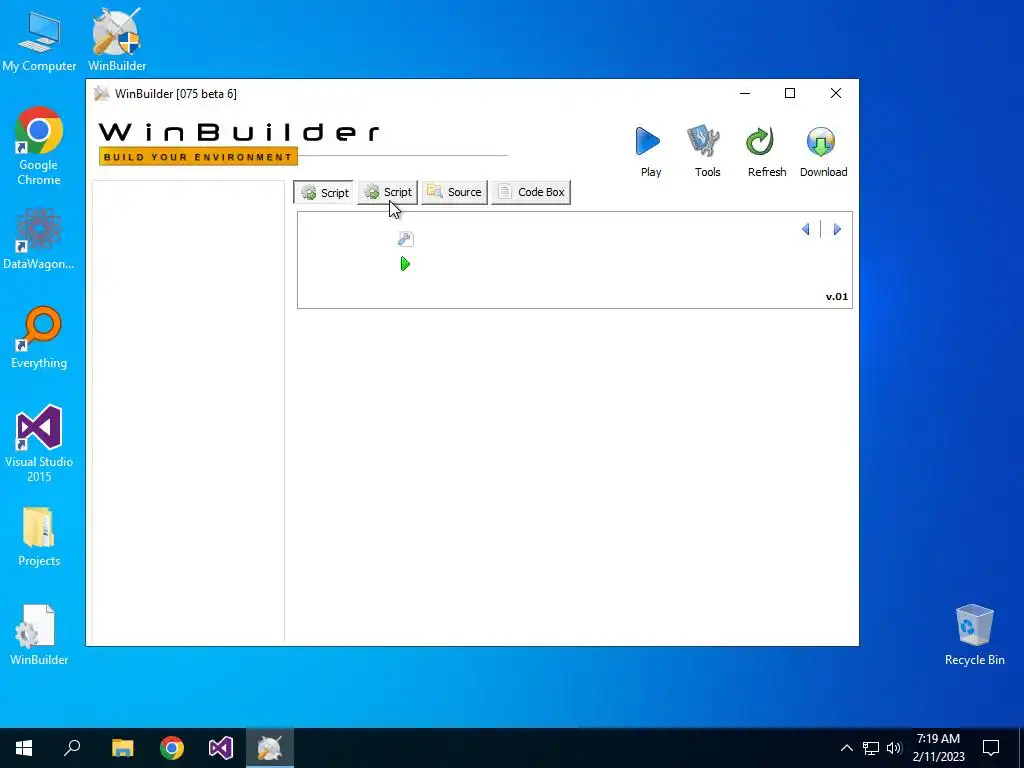The height and width of the screenshot is (768, 1024).
Task: Select the DataWagon desktop shortcut
Action: tap(39, 239)
